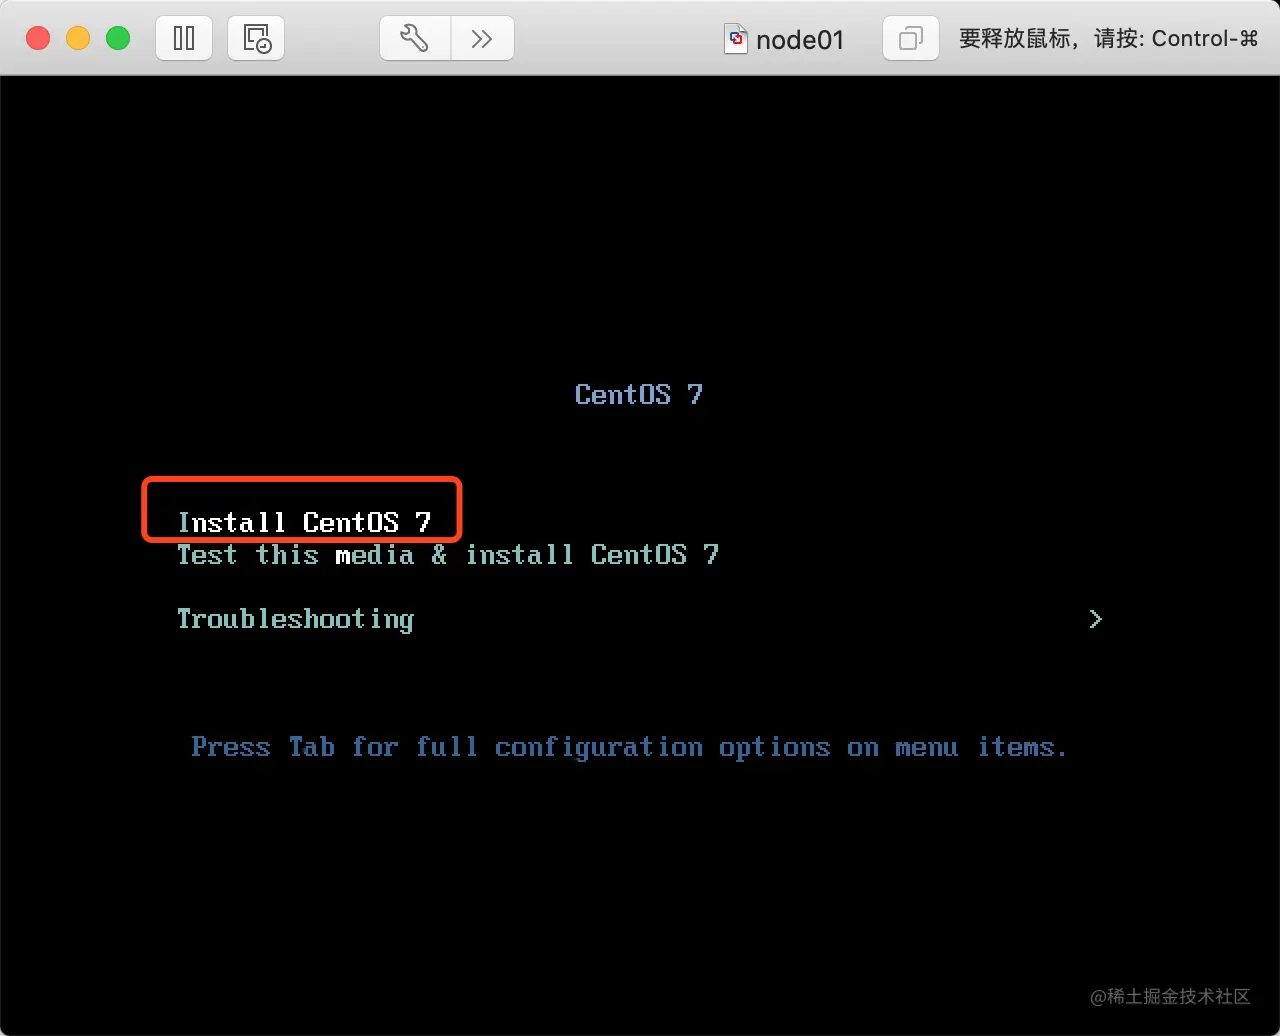Click the Press Tab hint text
Image resolution: width=1280 pixels, height=1036 pixels.
pyautogui.click(x=629, y=747)
